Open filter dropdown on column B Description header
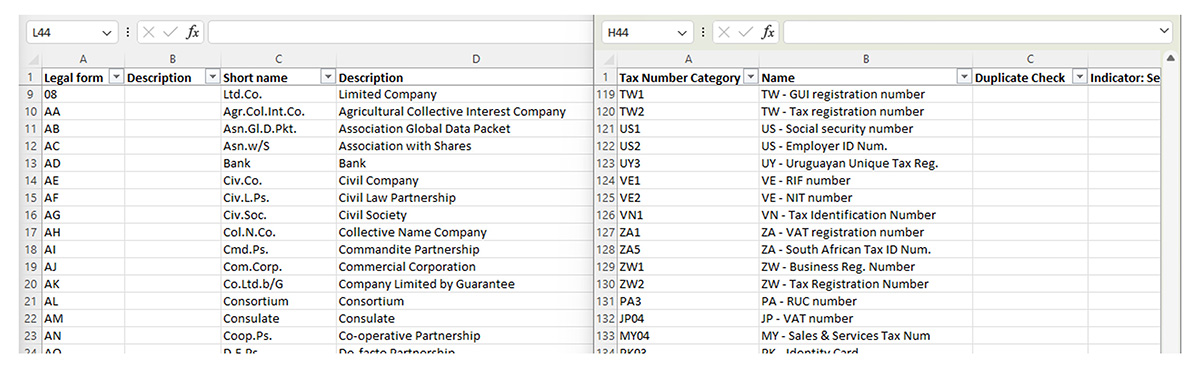Image resolution: width=1200 pixels, height=368 pixels. (x=212, y=77)
